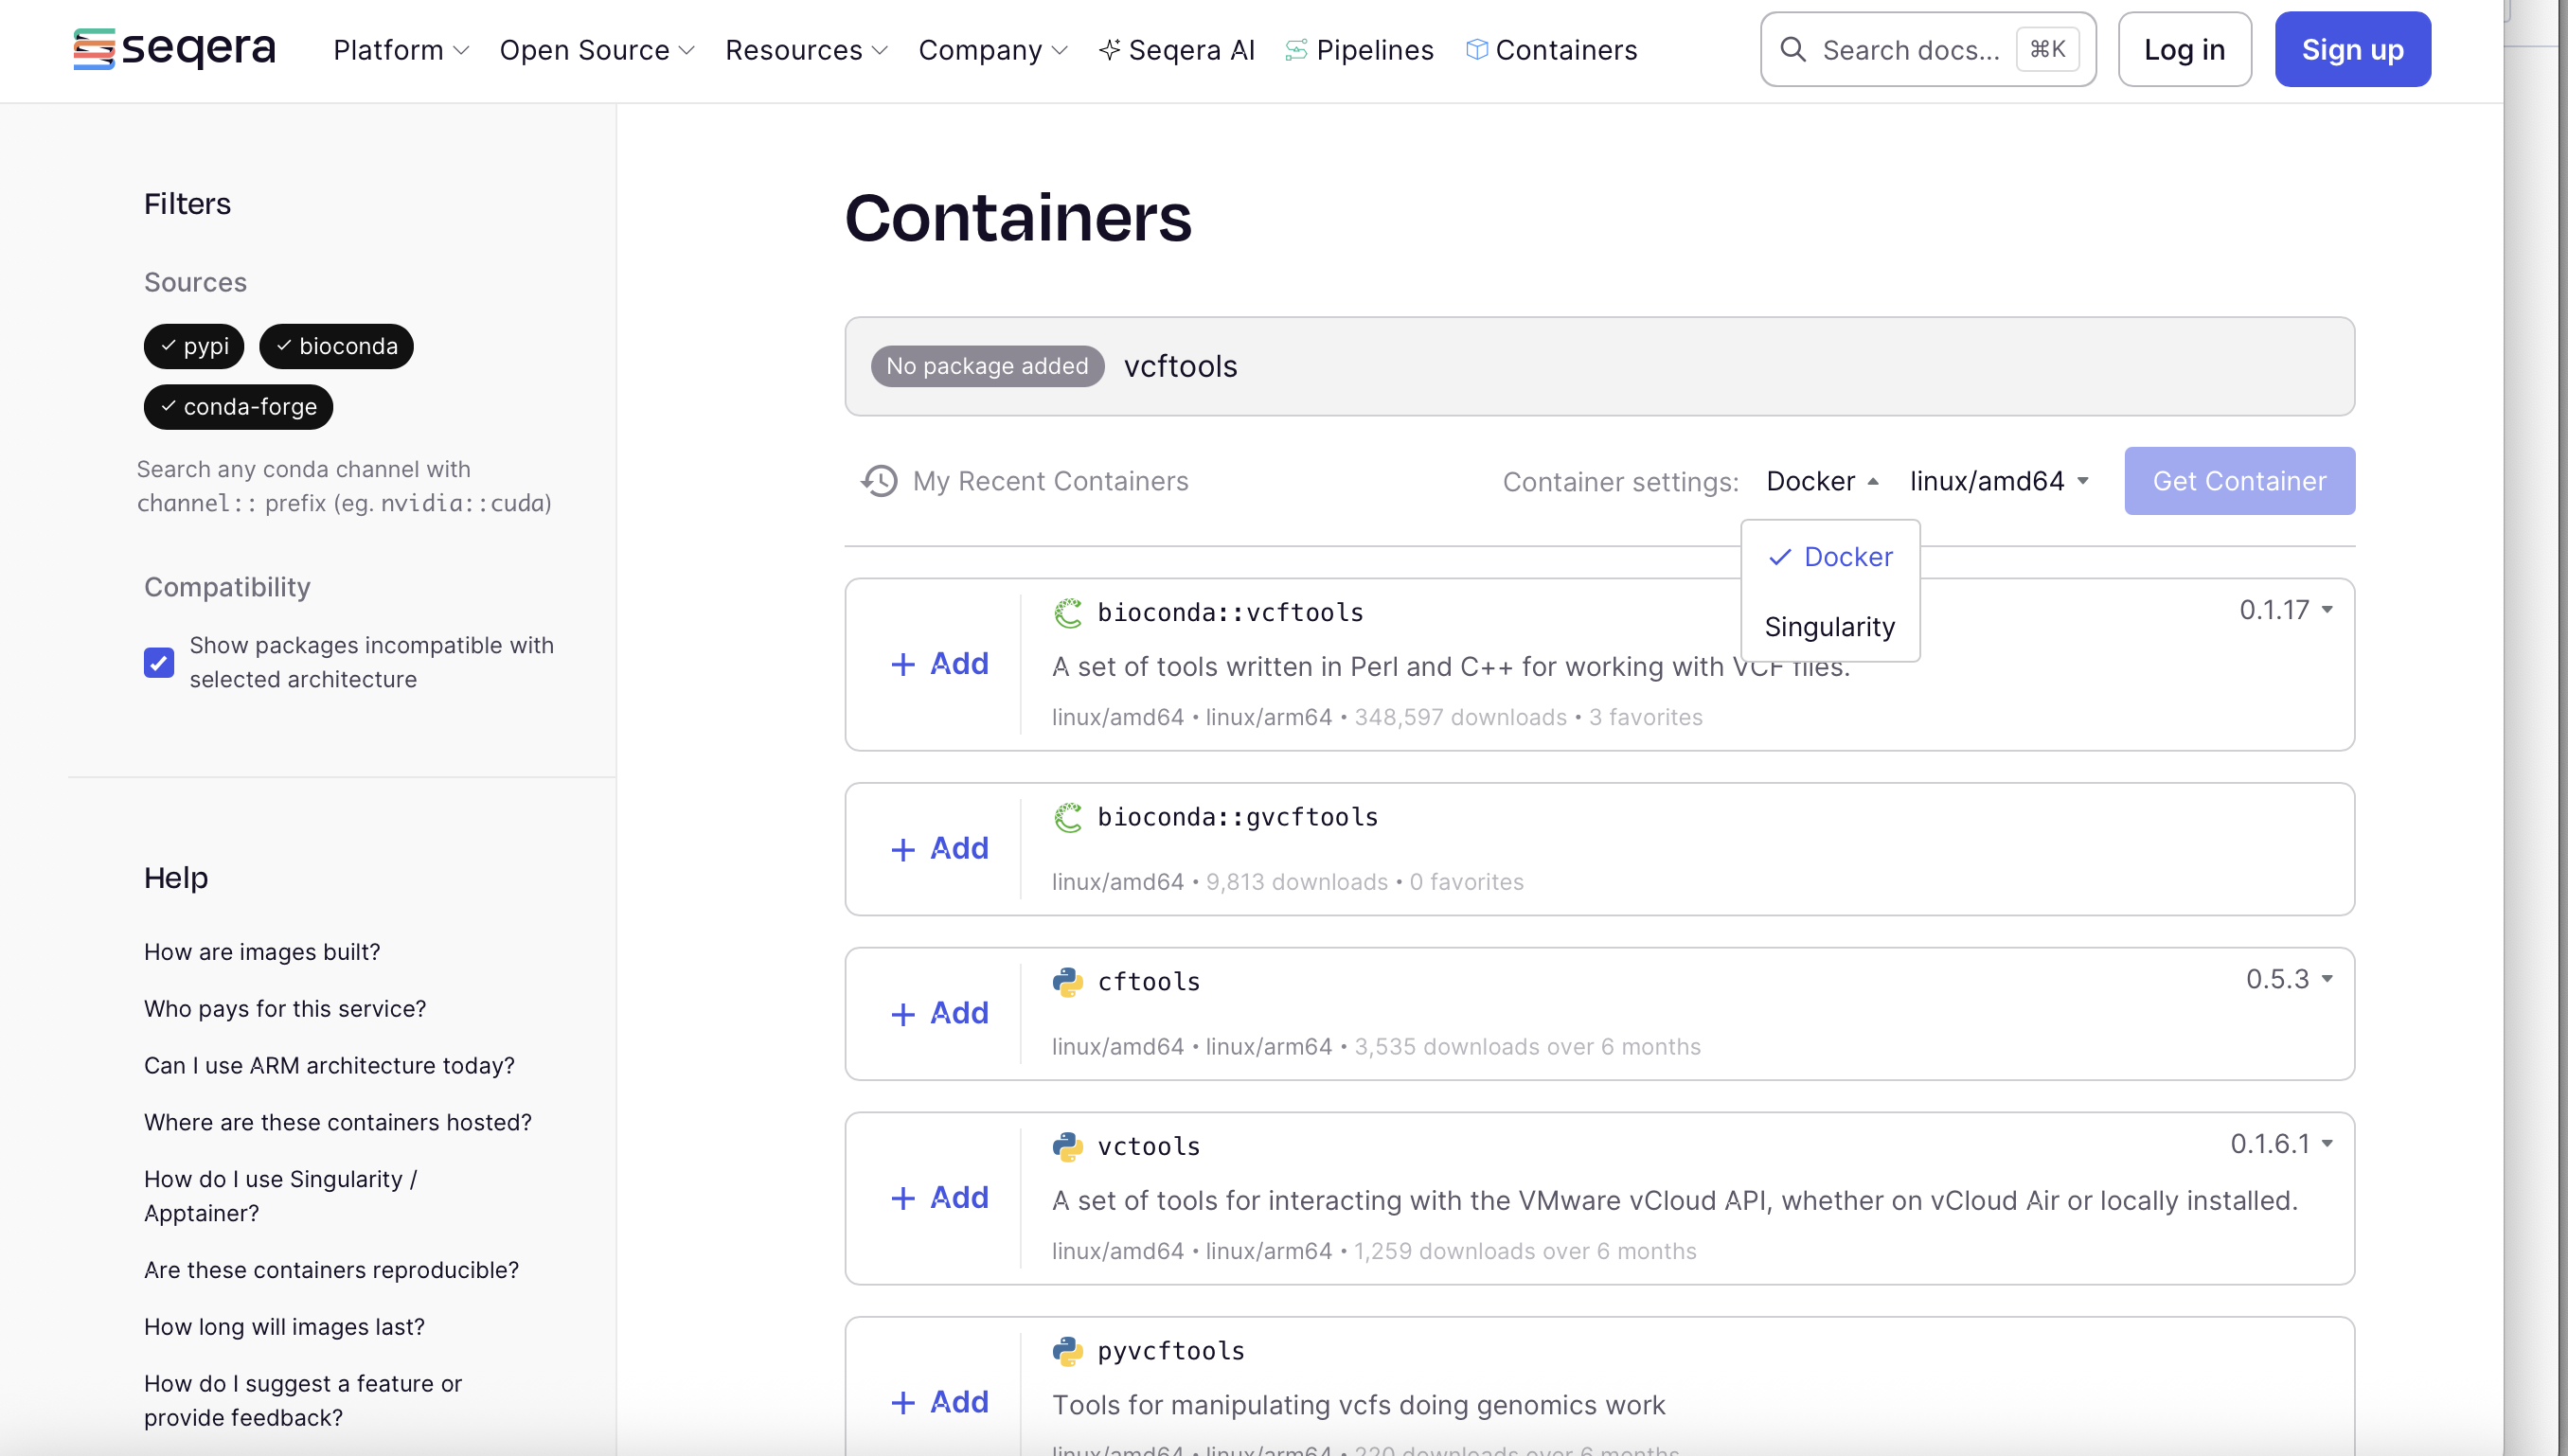Open the Pipelines navigation item
The width and height of the screenshot is (2568, 1456).
[x=1360, y=50]
